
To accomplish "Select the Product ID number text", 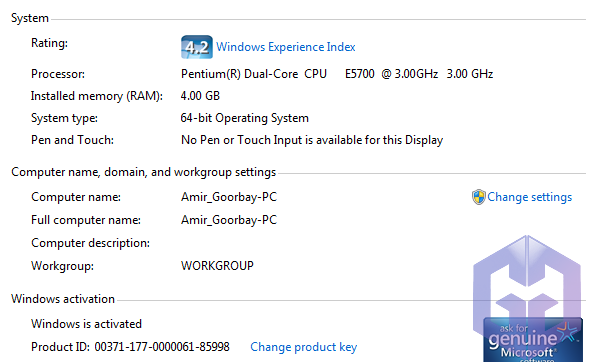I will pyautogui.click(x=162, y=347).
